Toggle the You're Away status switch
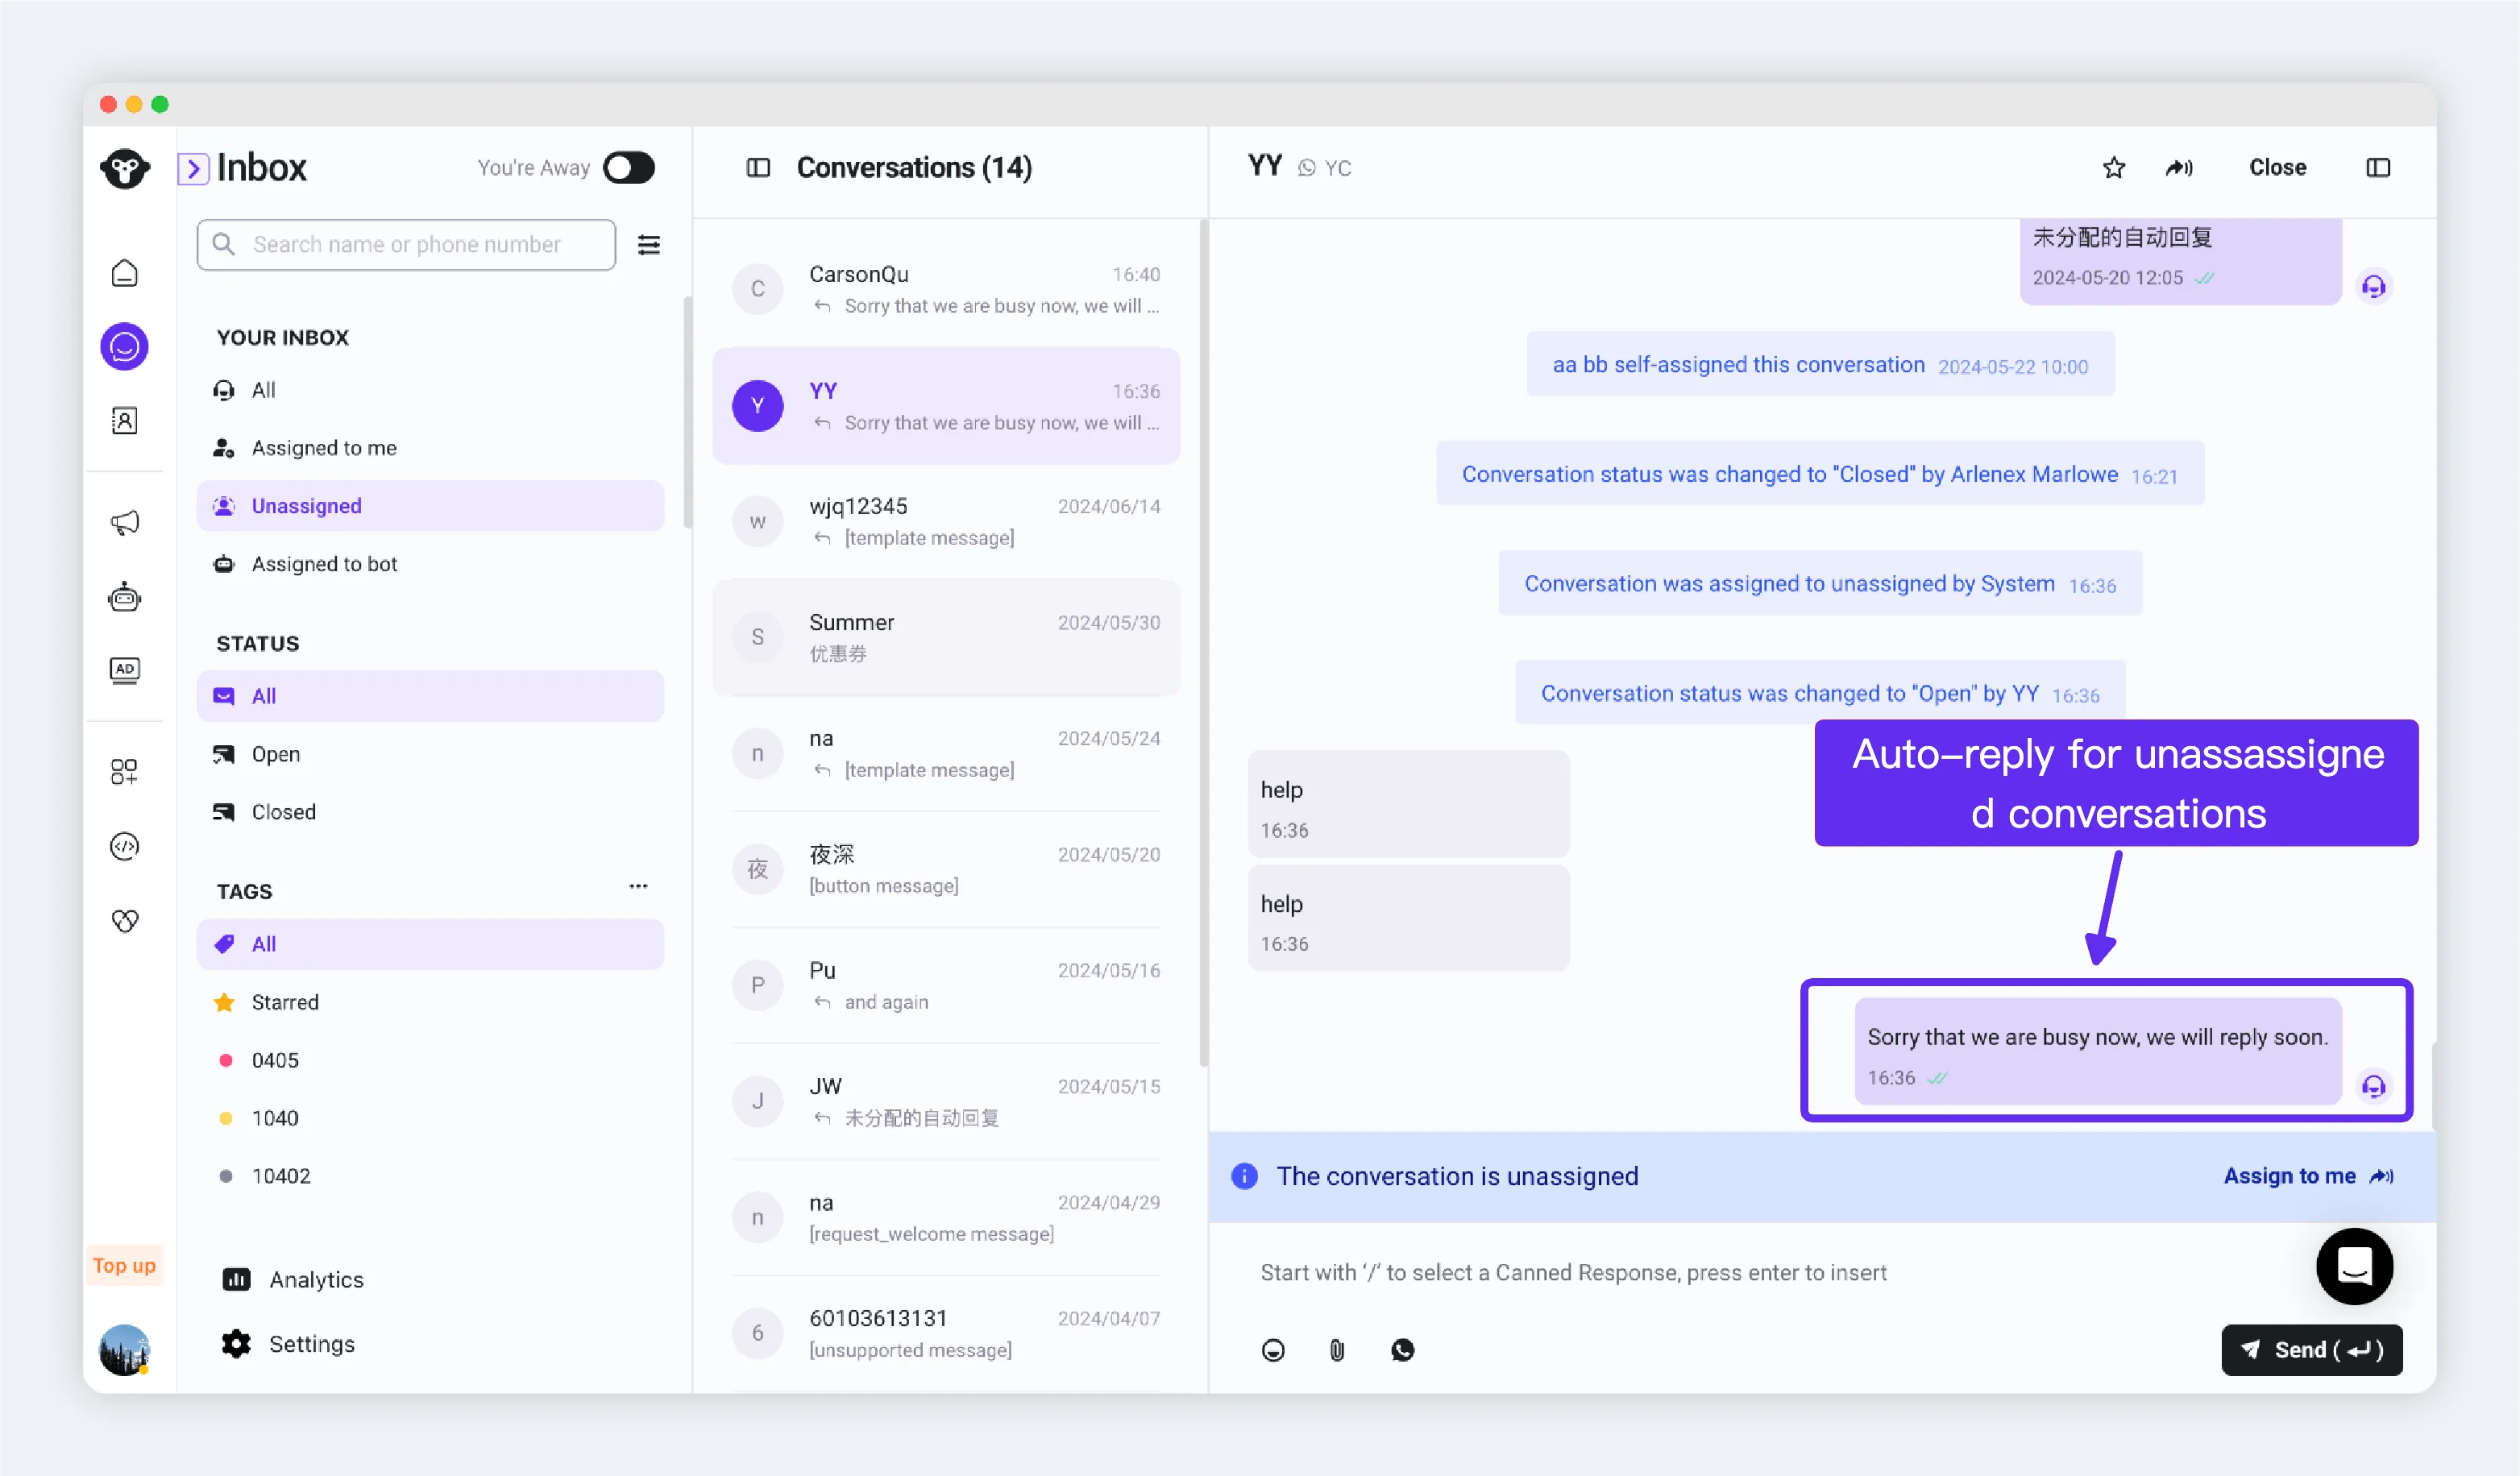 pyautogui.click(x=629, y=168)
